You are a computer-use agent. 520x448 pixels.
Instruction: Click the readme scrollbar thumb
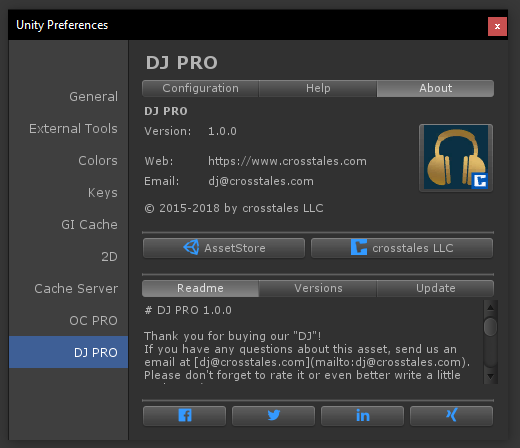[x=490, y=327]
